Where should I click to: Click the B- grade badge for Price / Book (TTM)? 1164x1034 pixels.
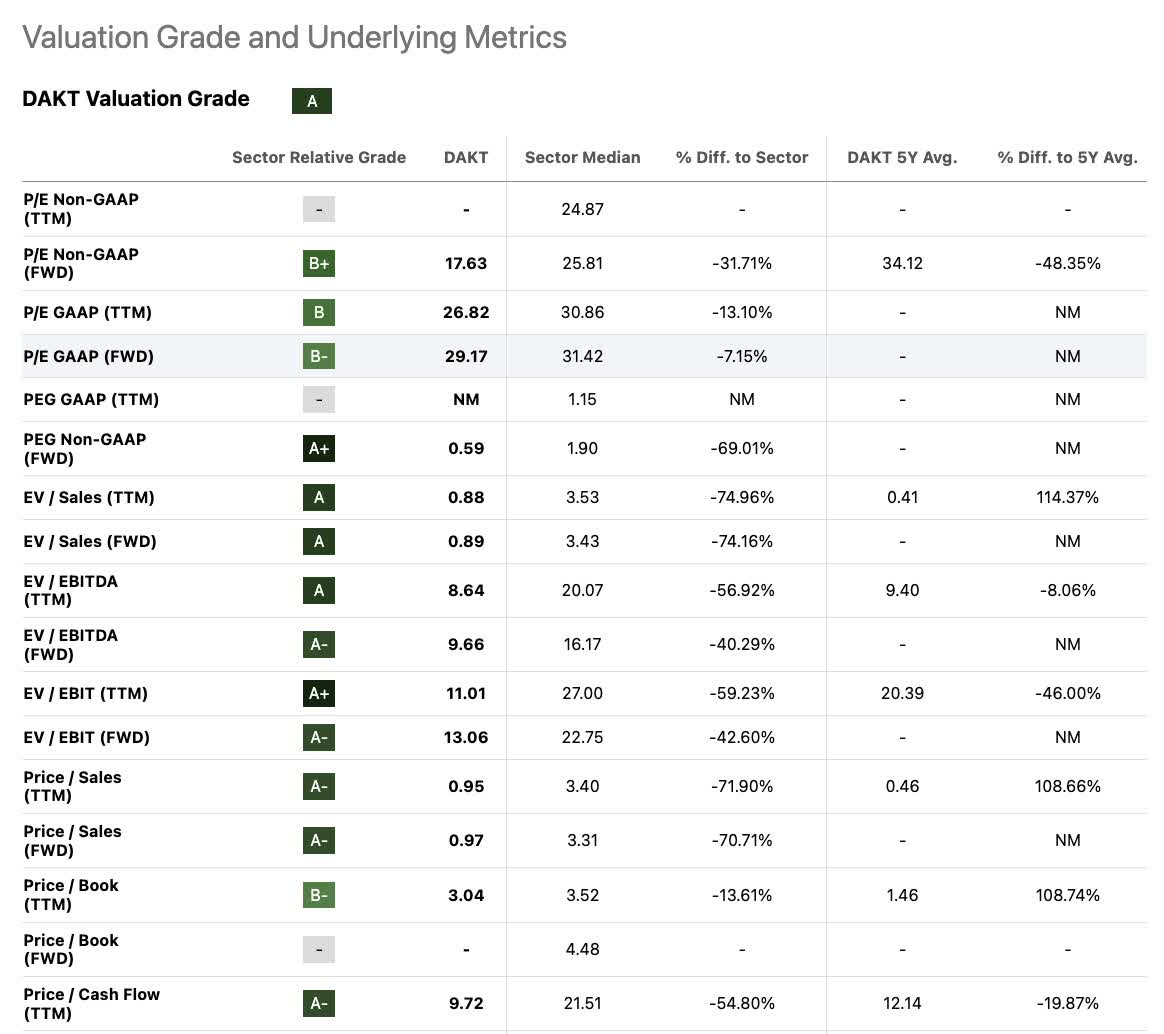319,895
